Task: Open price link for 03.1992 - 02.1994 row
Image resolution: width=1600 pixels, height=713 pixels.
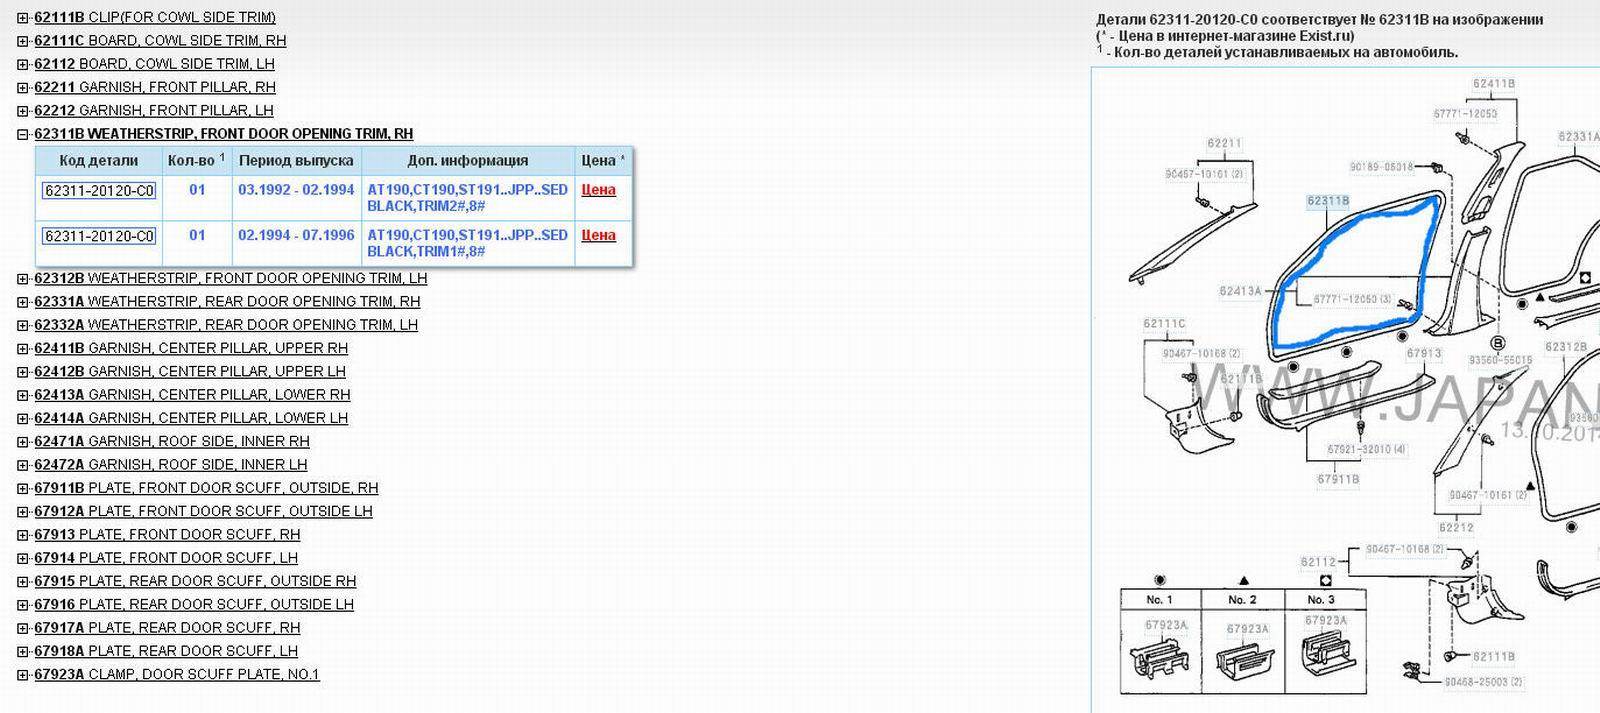Action: (598, 190)
